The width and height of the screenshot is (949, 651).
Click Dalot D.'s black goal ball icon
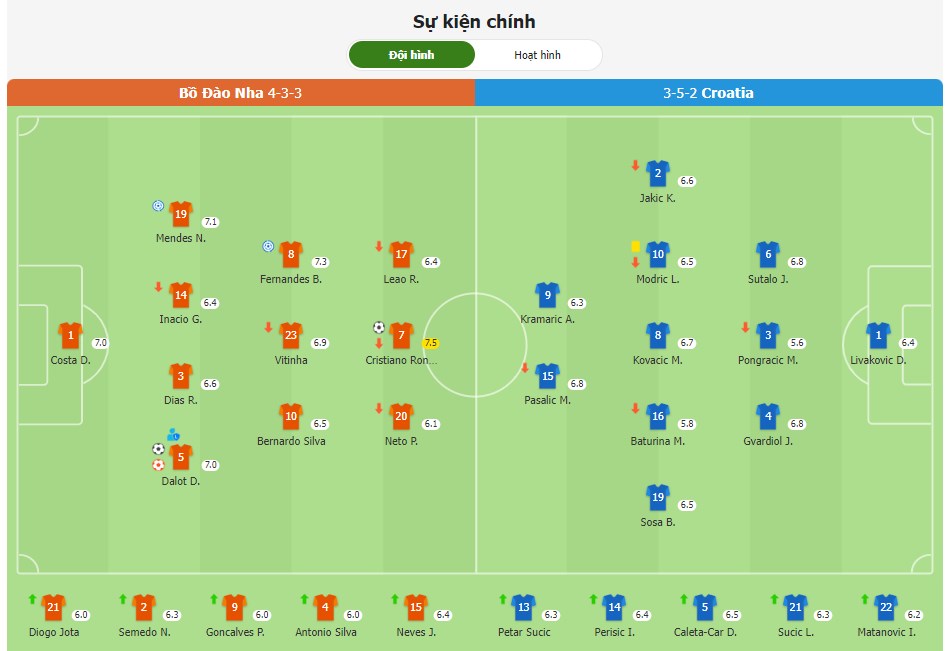[156, 448]
